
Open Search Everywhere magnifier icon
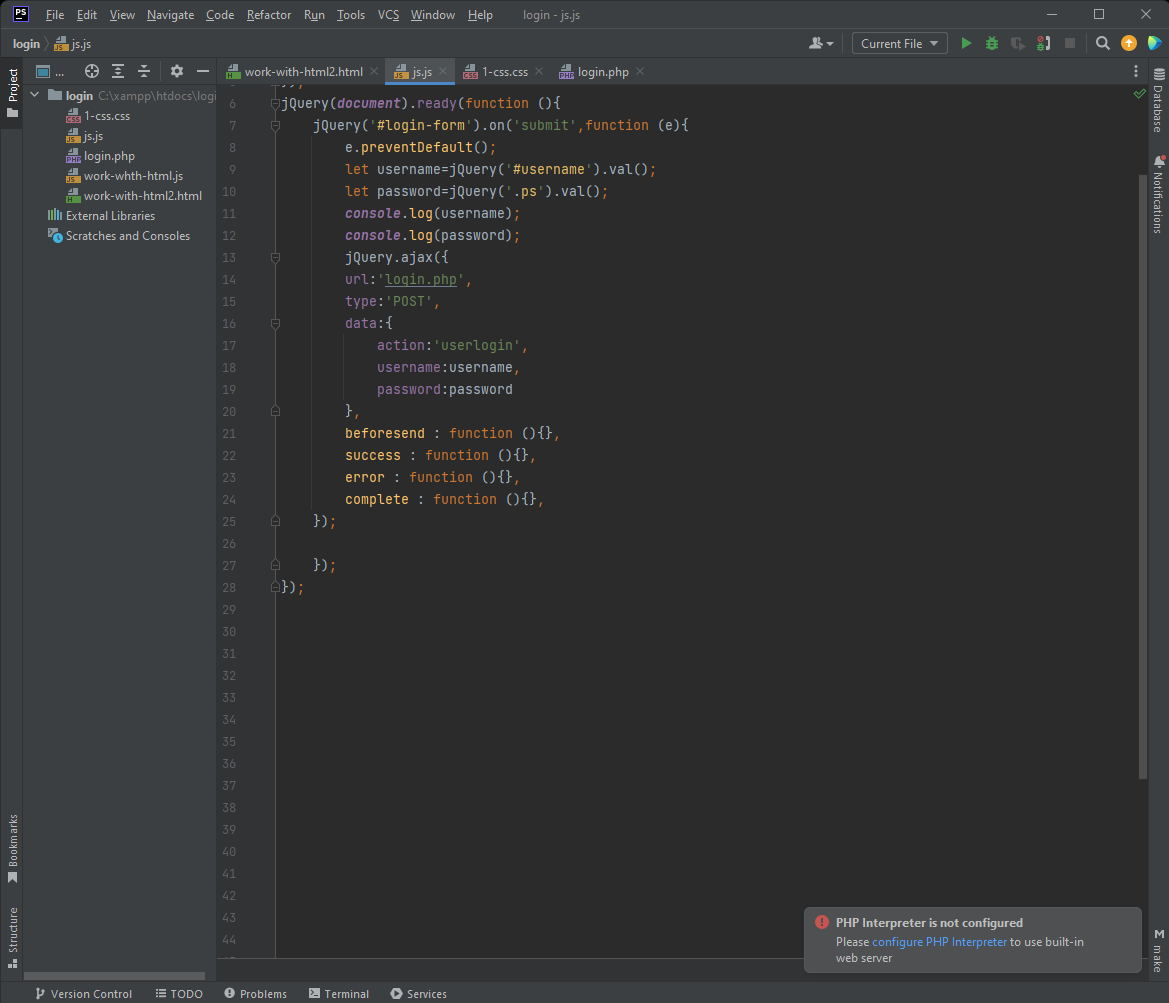pos(1103,43)
